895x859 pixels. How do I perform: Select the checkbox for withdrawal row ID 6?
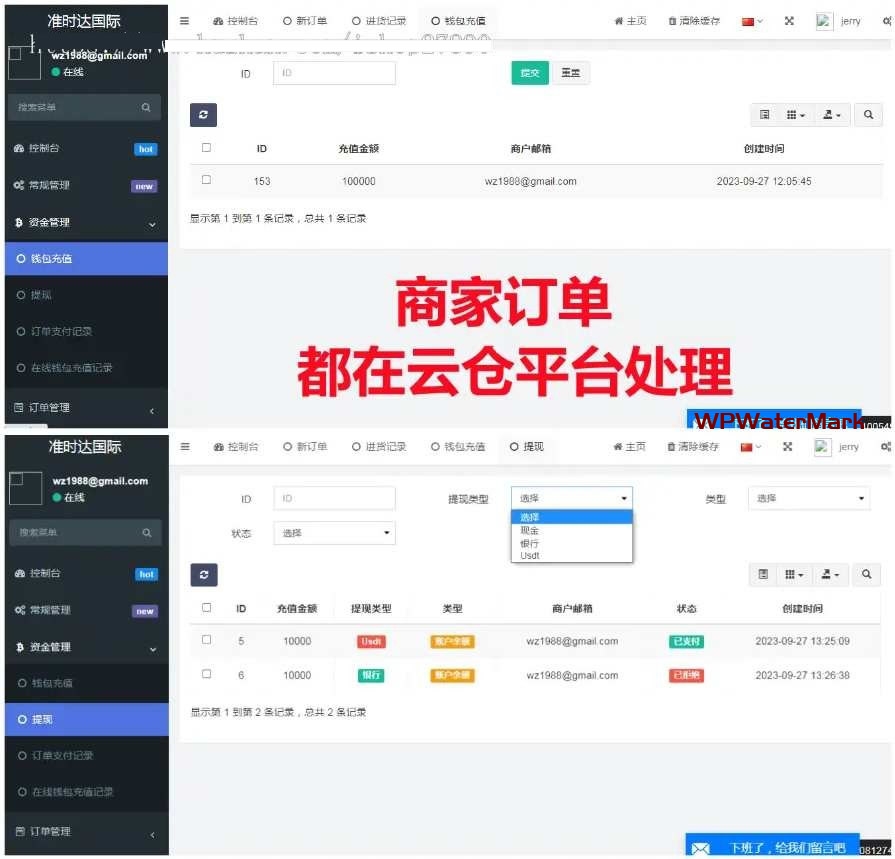coord(206,674)
